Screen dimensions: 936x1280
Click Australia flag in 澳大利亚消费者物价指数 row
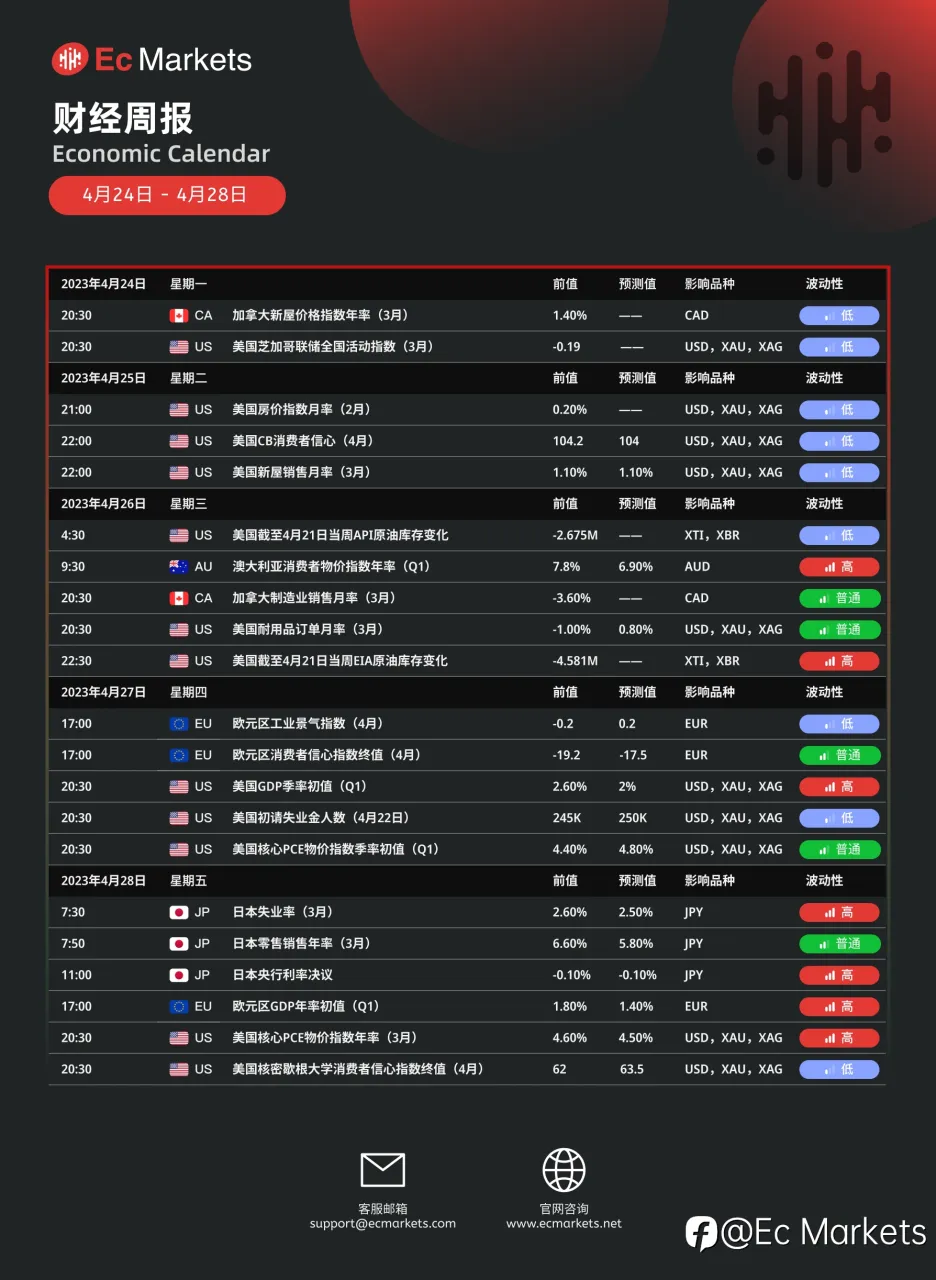179,566
